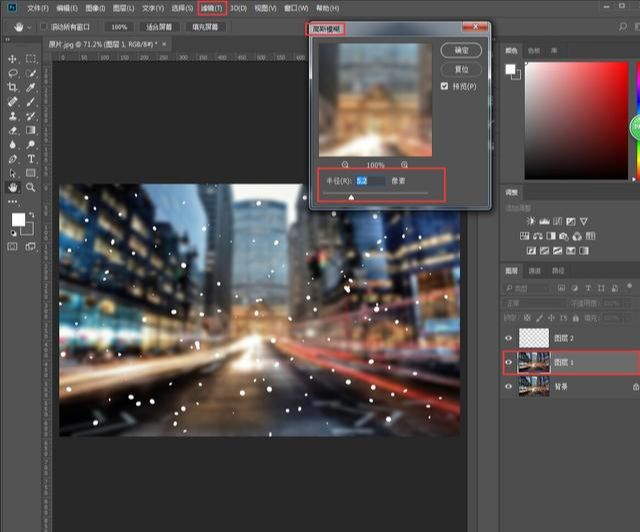The image size is (640, 532).
Task: Select the Dodge tool
Action: 31,145
